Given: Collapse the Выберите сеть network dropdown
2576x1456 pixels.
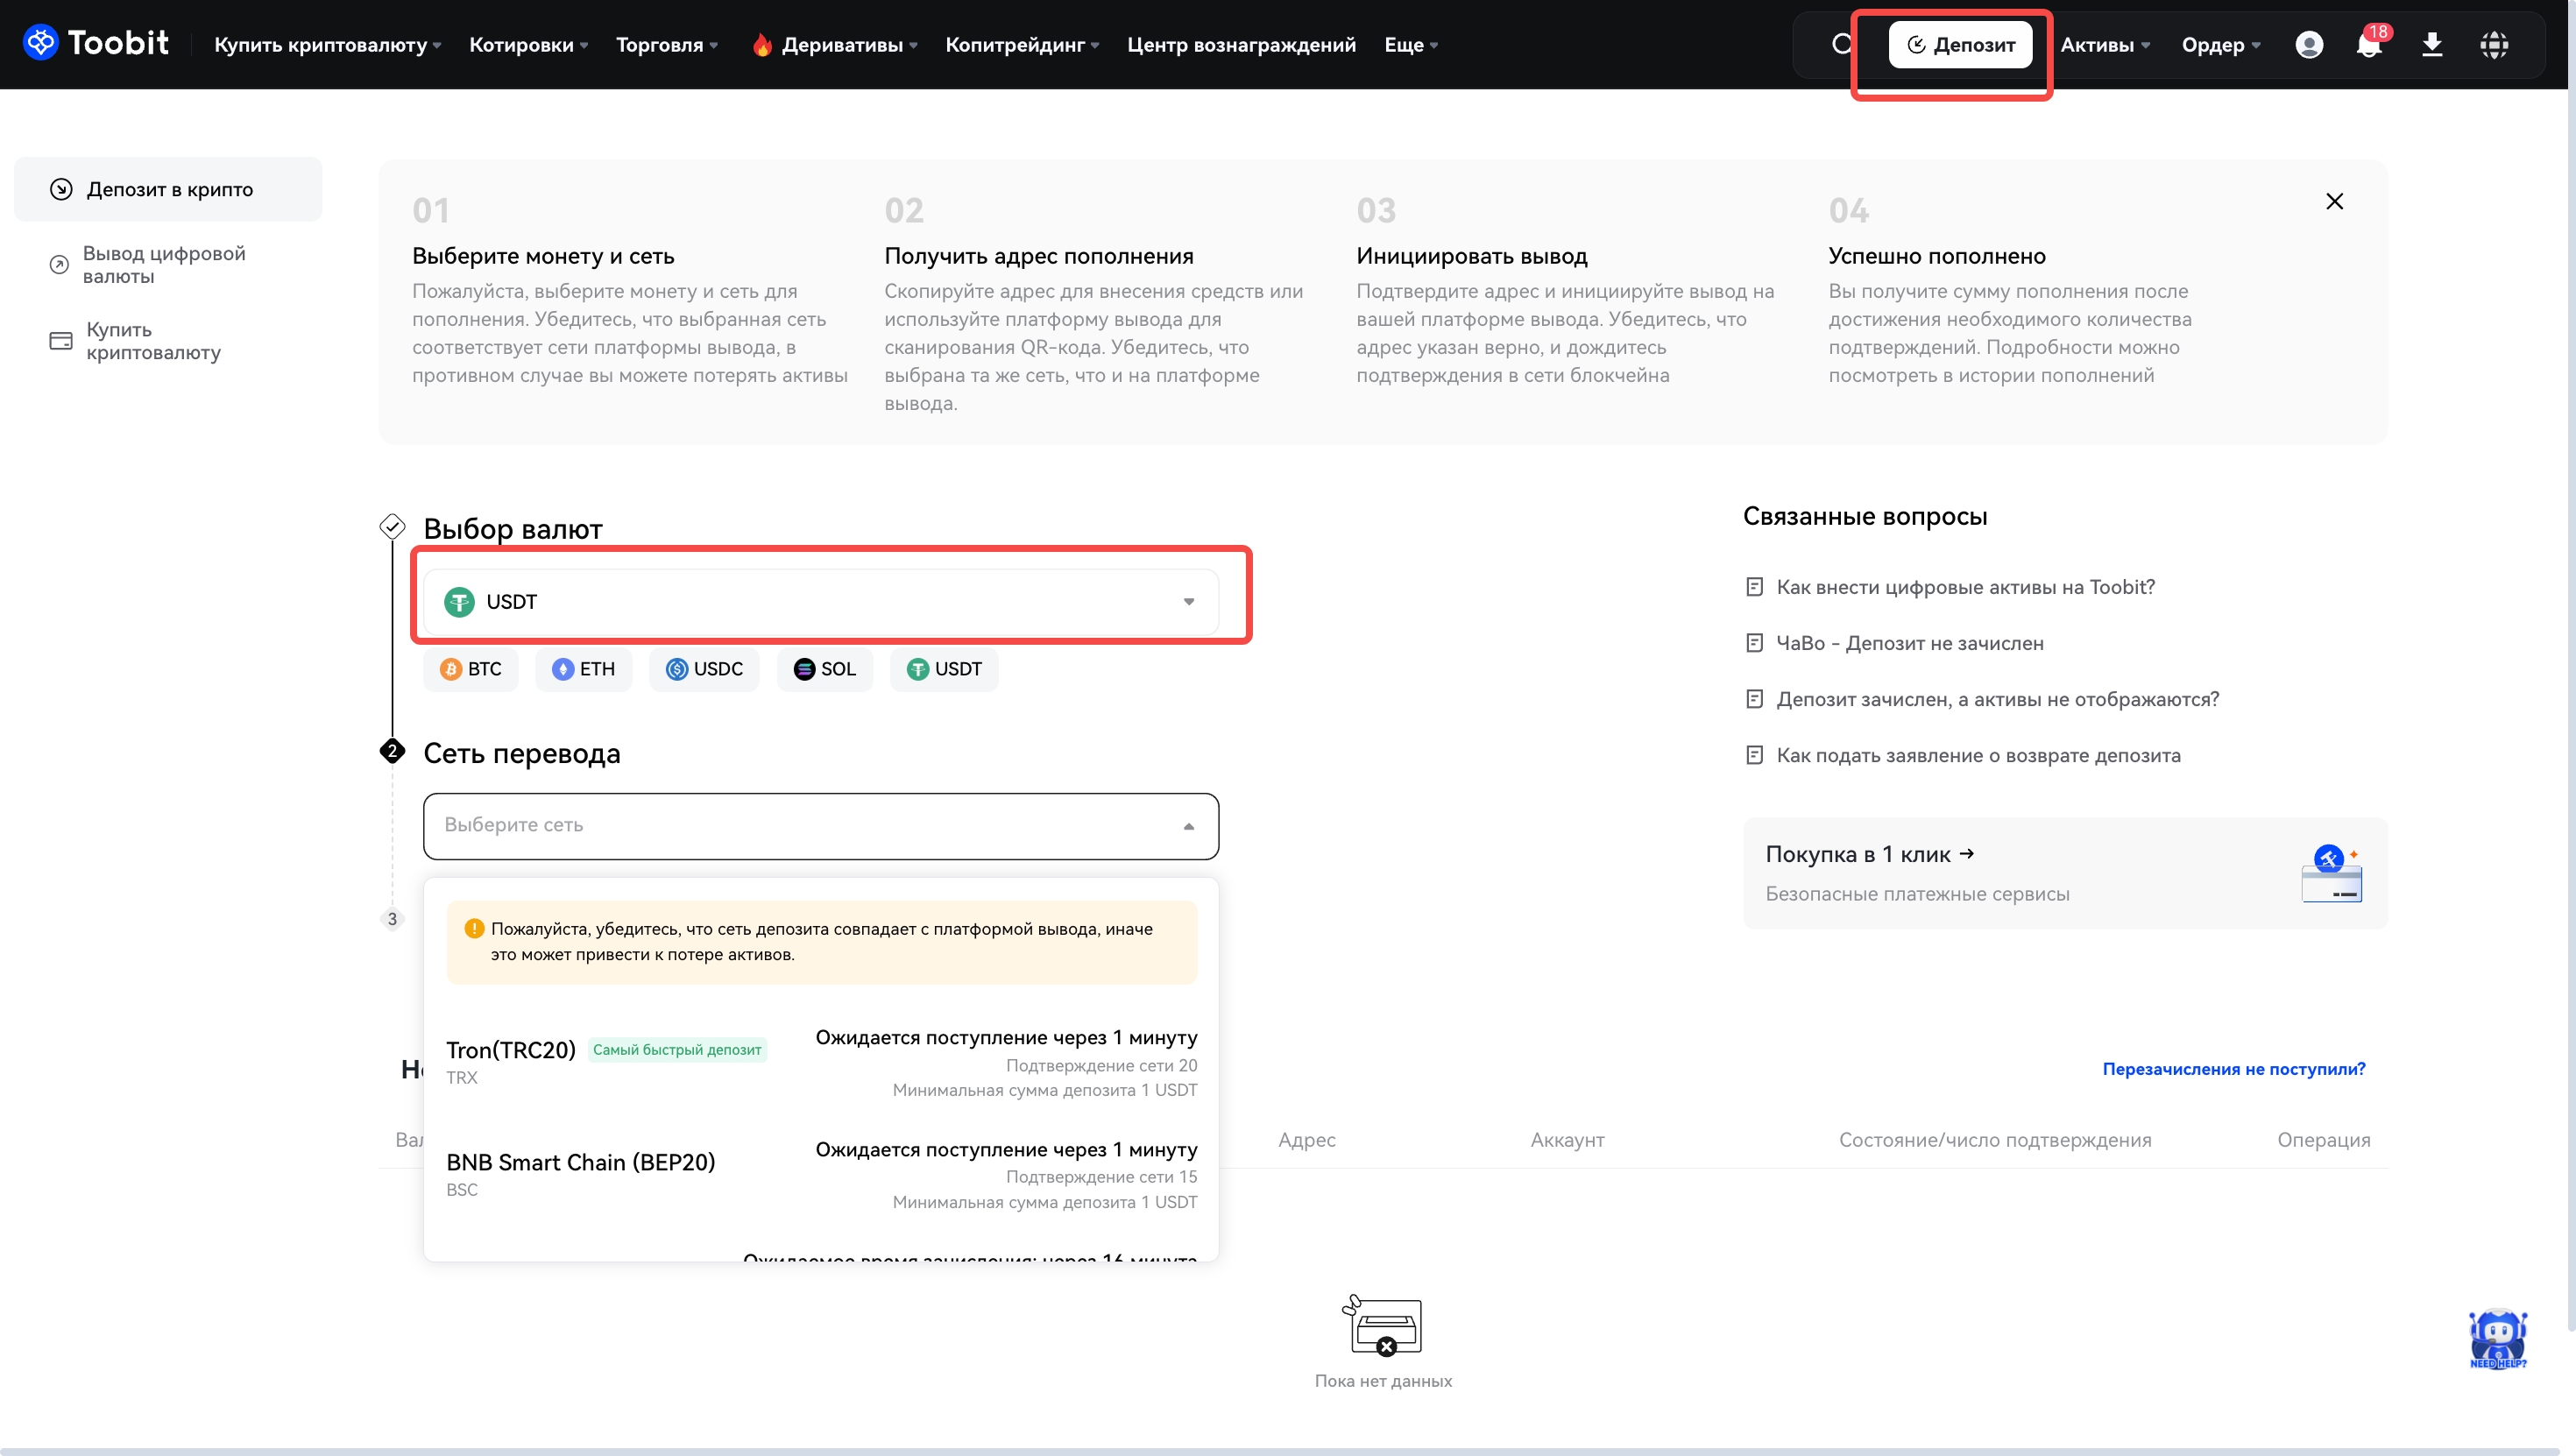Looking at the screenshot, I should (x=820, y=826).
